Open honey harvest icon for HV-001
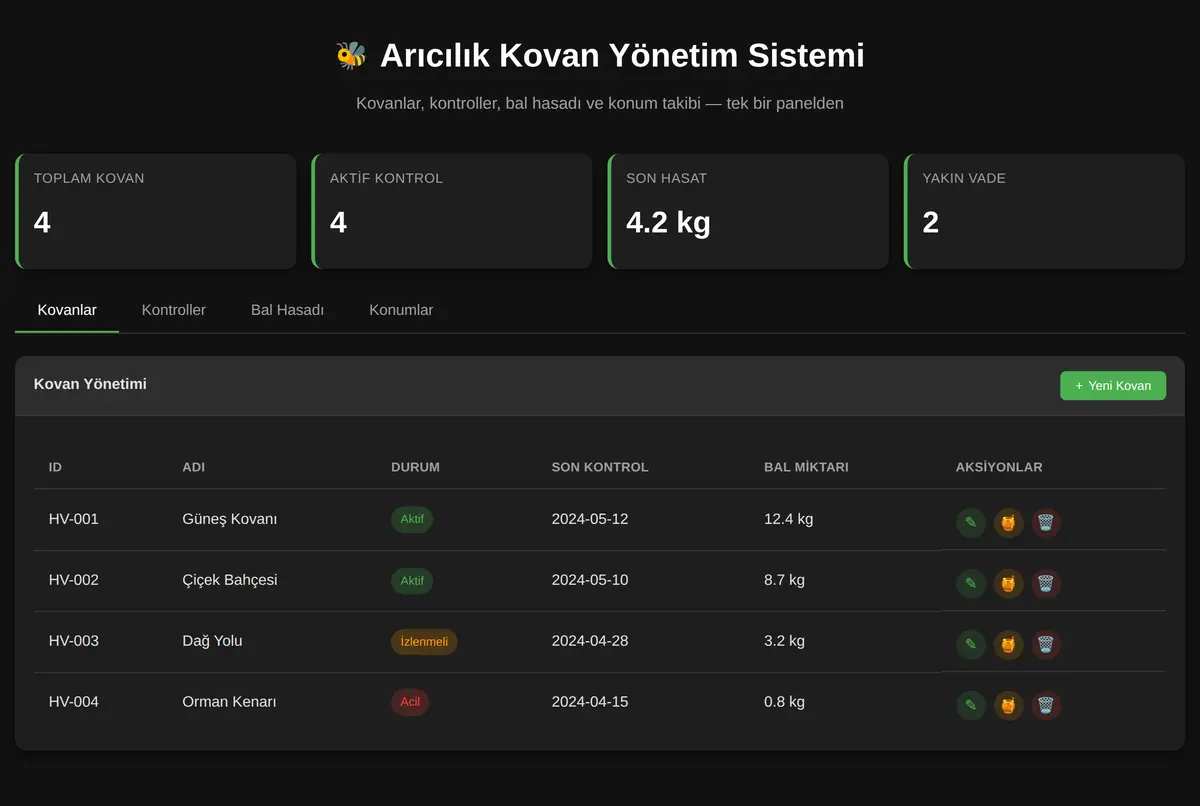The width and height of the screenshot is (1200, 806). (x=1008, y=522)
